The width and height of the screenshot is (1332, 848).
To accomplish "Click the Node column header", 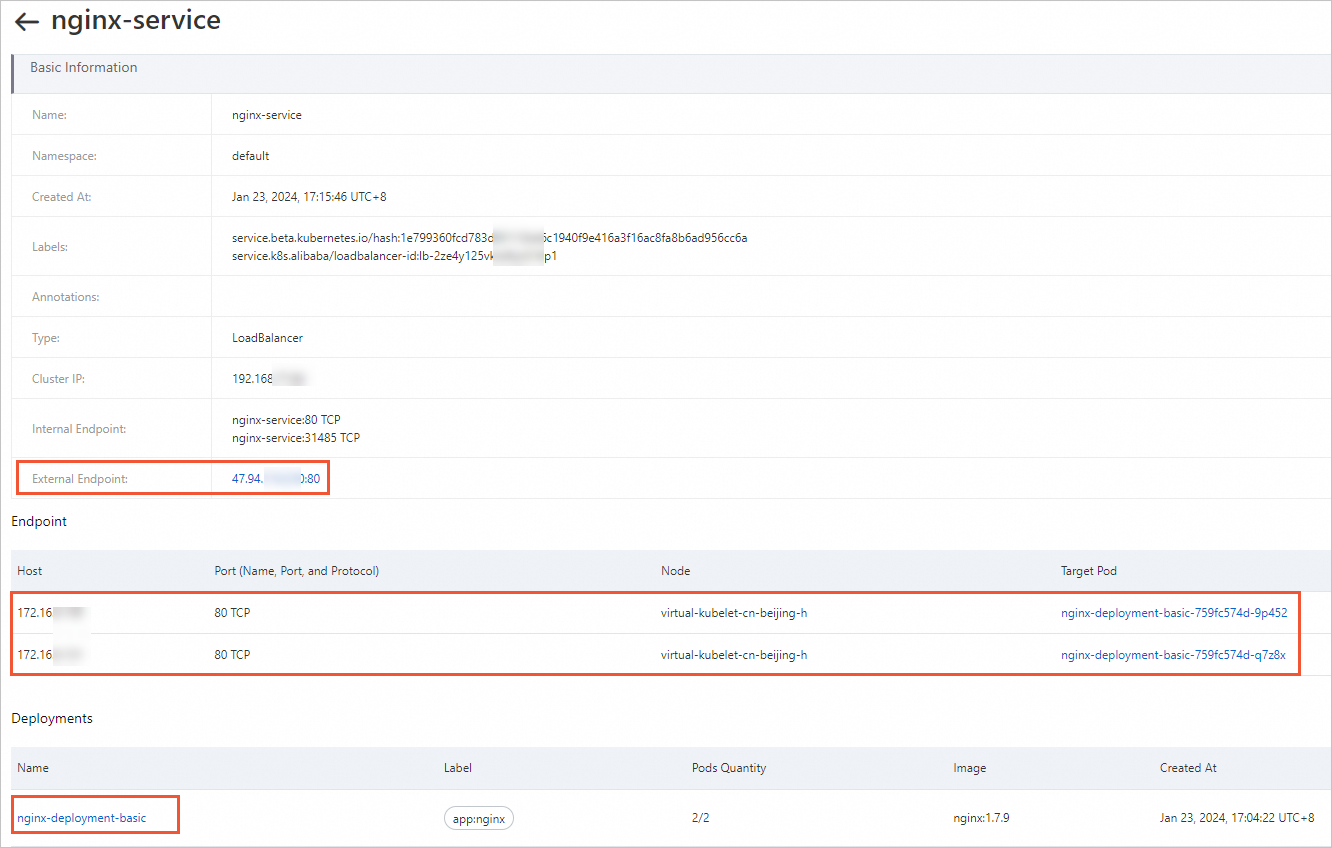I will pyautogui.click(x=675, y=571).
